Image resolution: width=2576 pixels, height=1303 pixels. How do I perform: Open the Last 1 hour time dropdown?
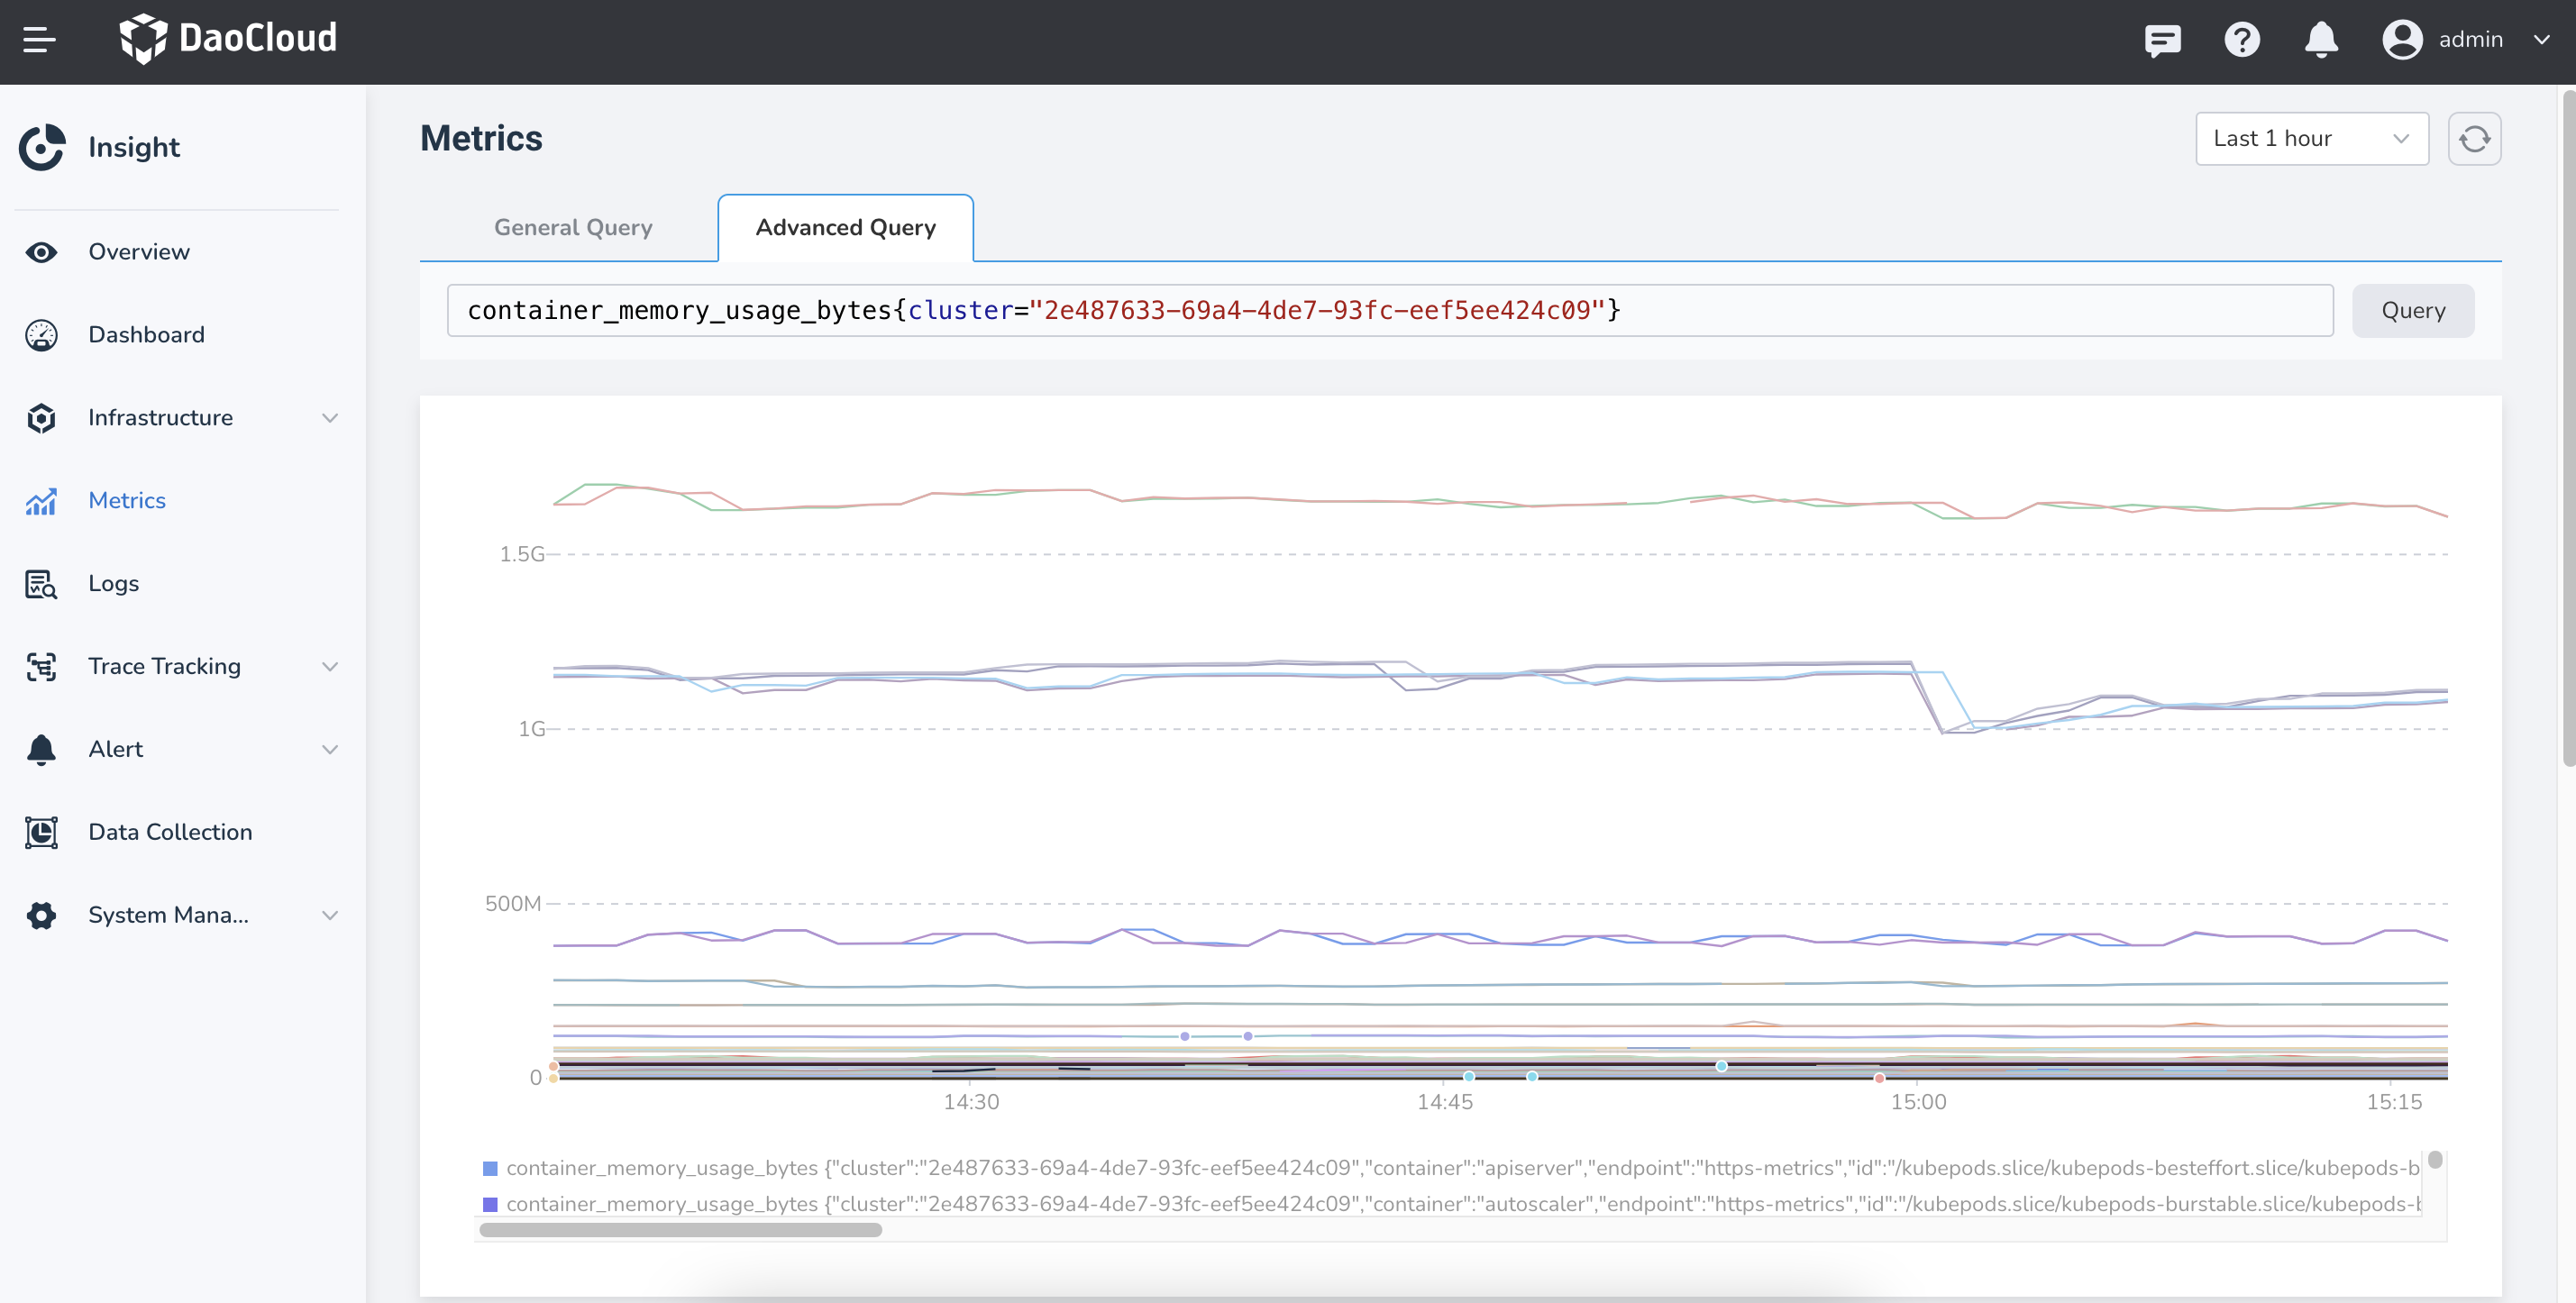[x=2312, y=138]
